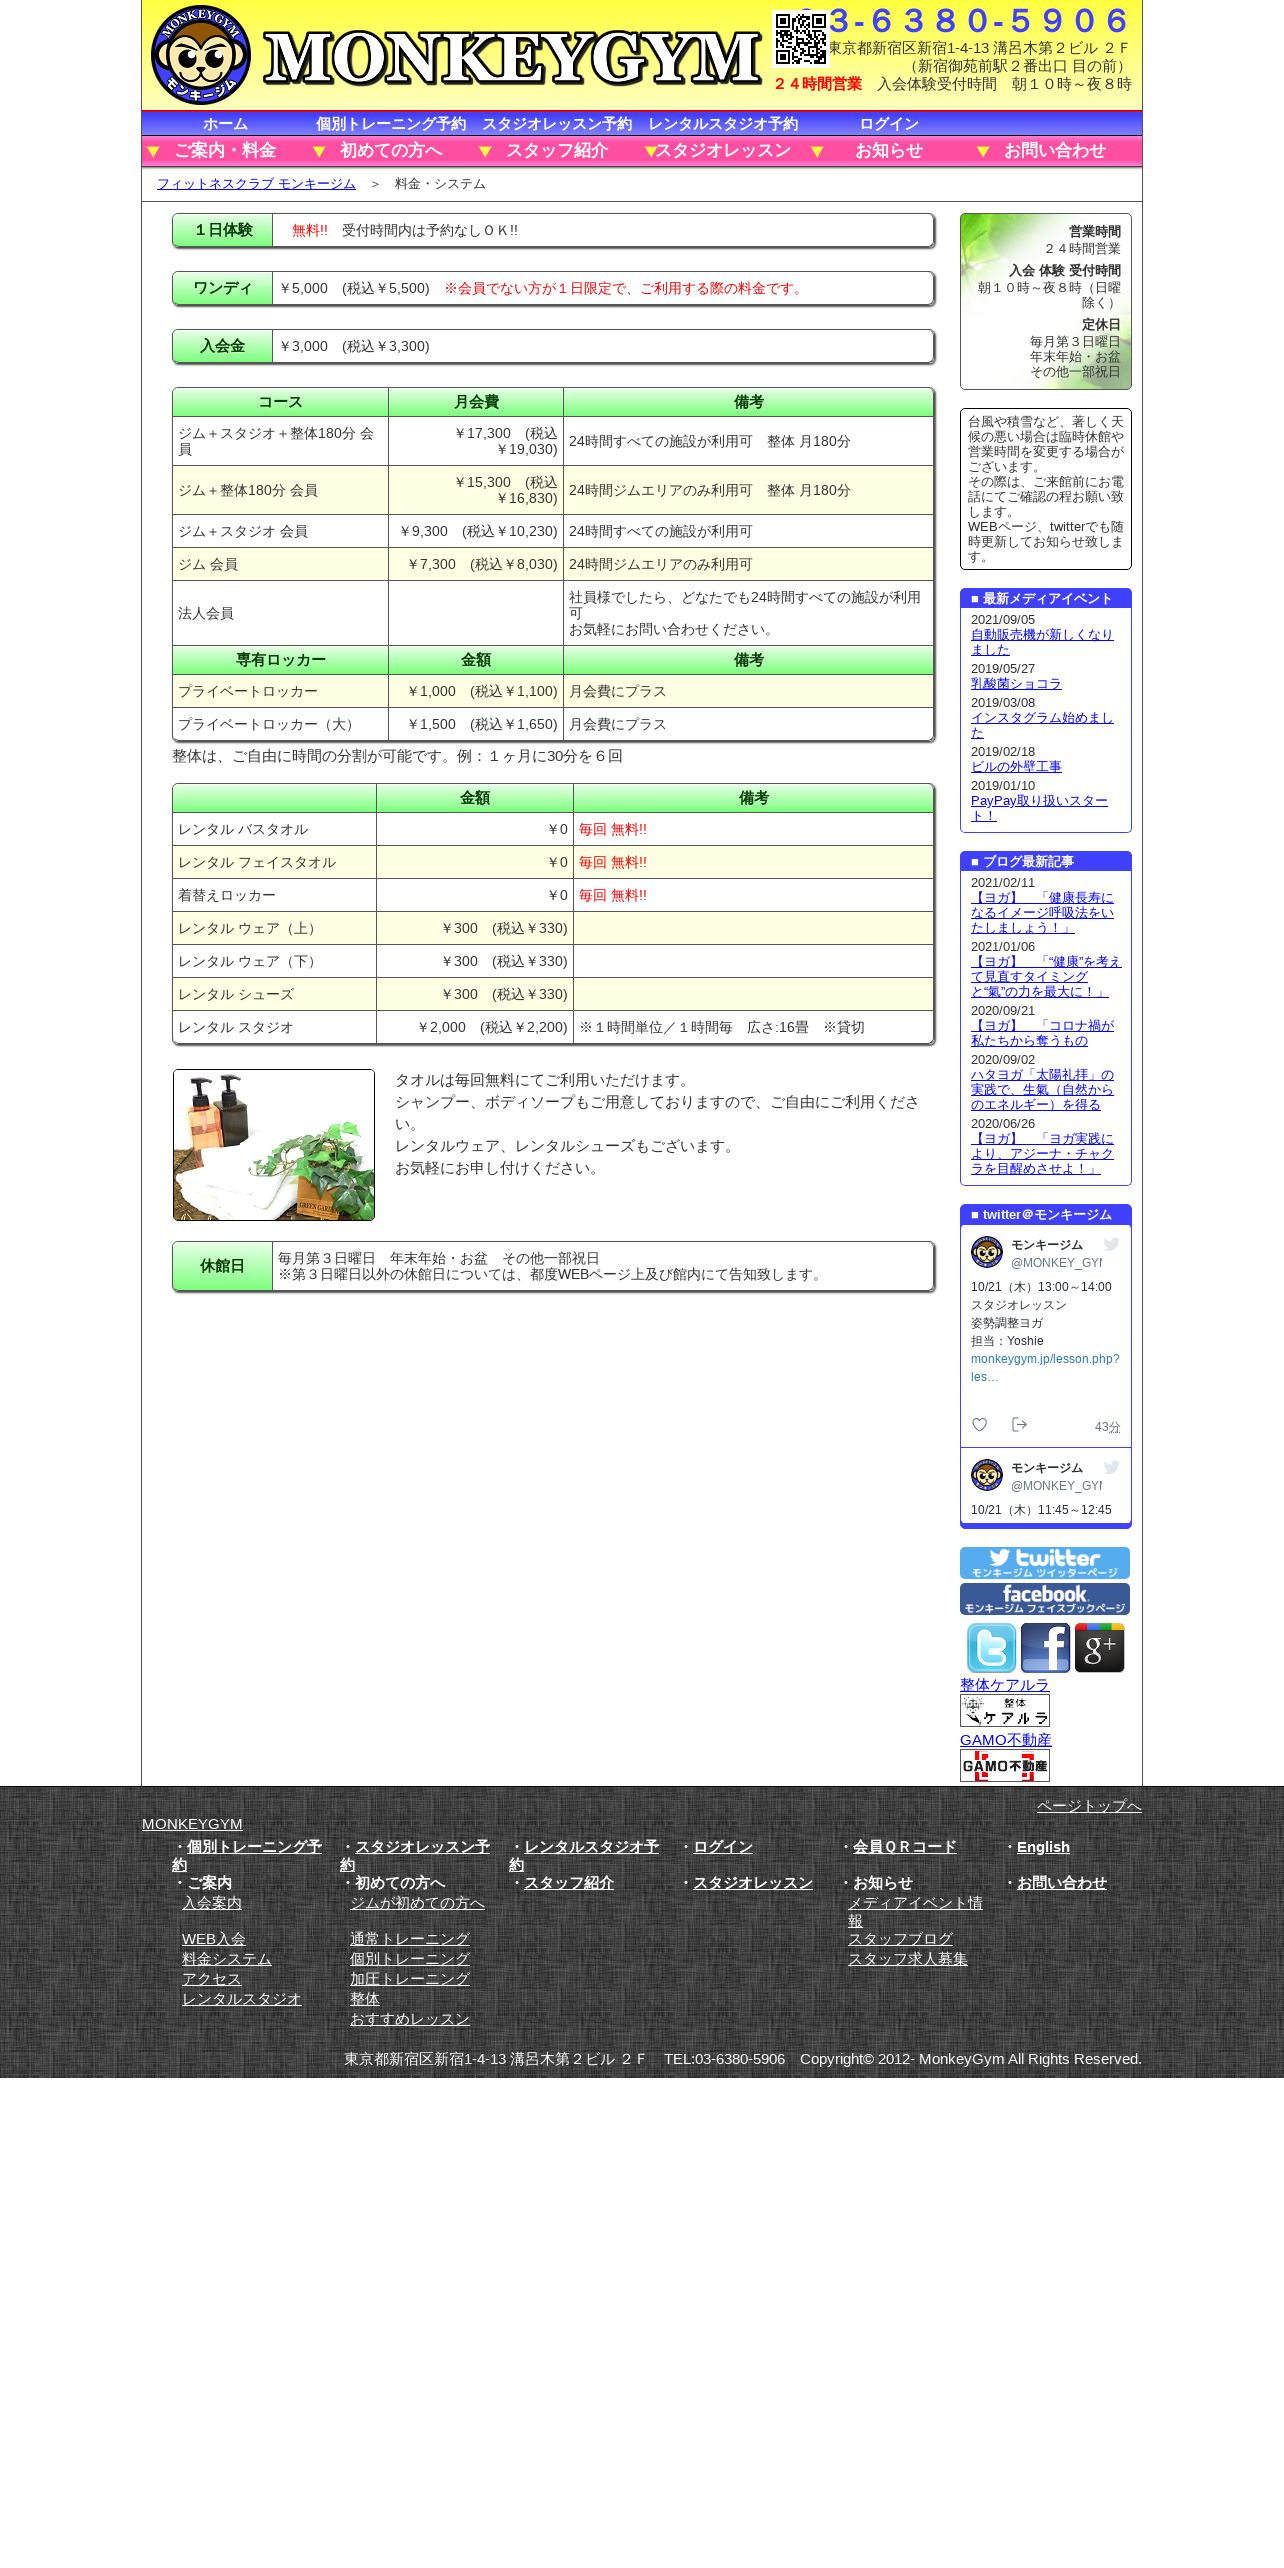Expand the ご案内・料金 dropdown menu
Viewport: 1284px width, 2568px height.
point(225,151)
